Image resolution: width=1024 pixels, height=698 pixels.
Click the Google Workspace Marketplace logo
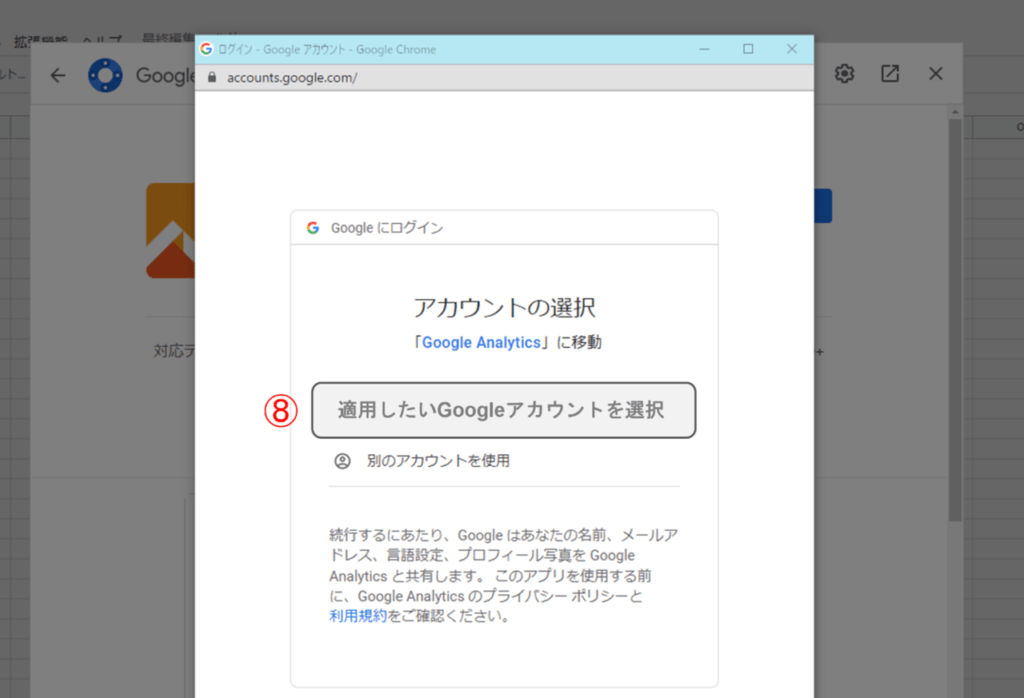[105, 75]
